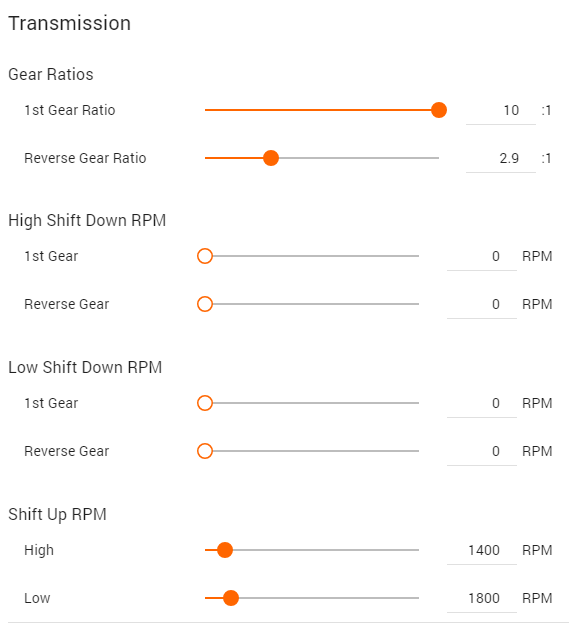Click the Shift Up High 1400 field
The image size is (572, 624).
coord(482,551)
